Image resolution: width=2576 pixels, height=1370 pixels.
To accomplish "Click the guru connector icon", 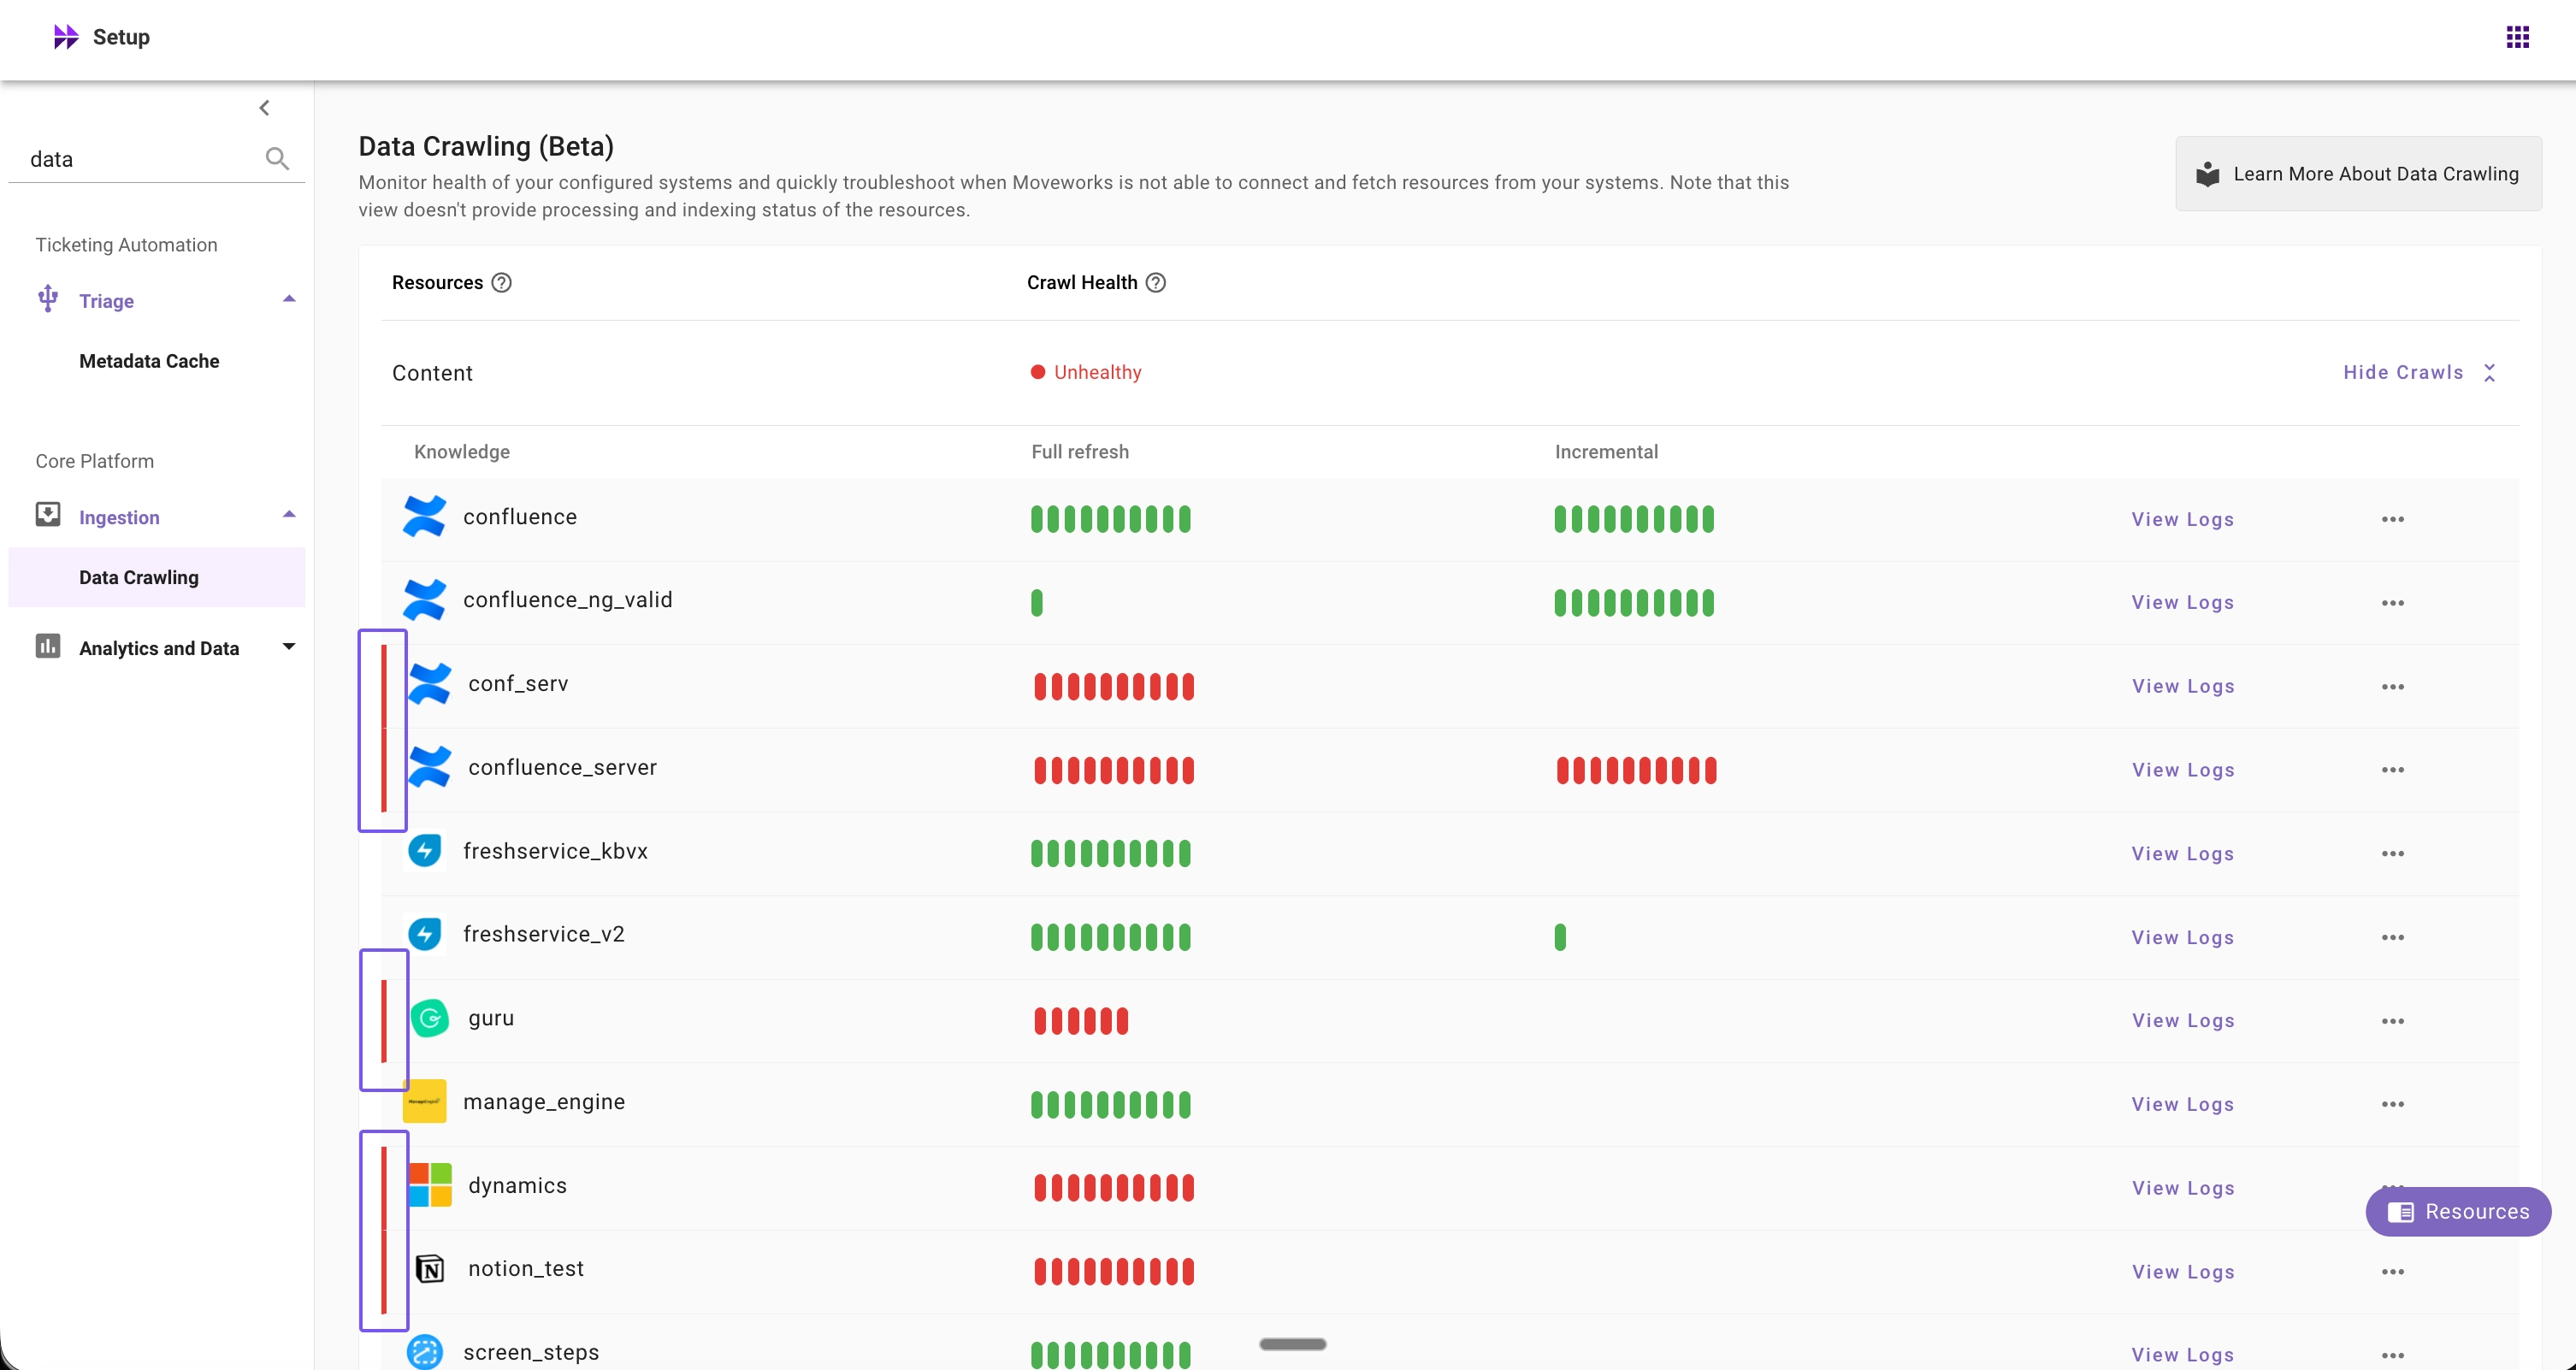I will click(x=430, y=1018).
